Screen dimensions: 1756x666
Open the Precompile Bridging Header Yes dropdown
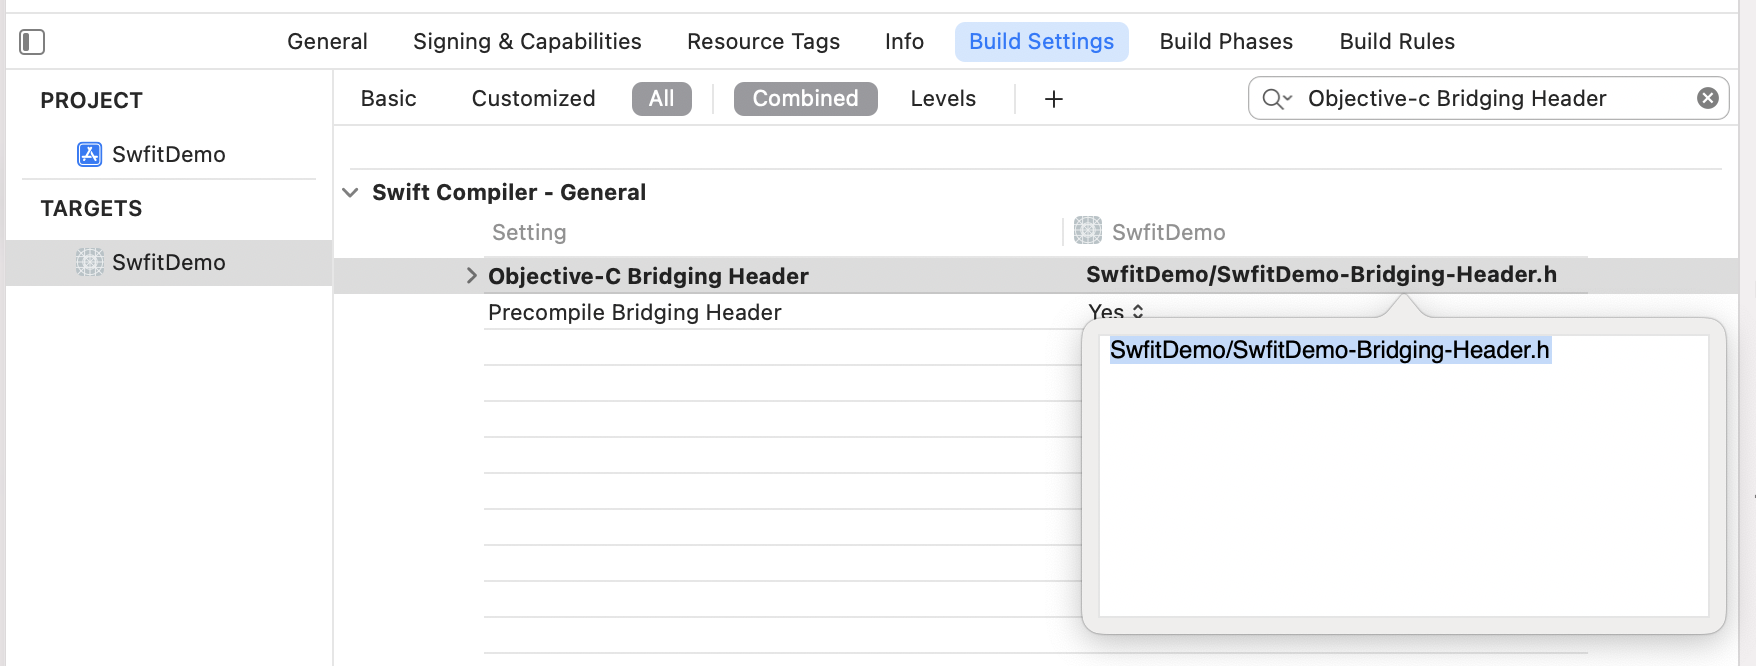(1117, 312)
